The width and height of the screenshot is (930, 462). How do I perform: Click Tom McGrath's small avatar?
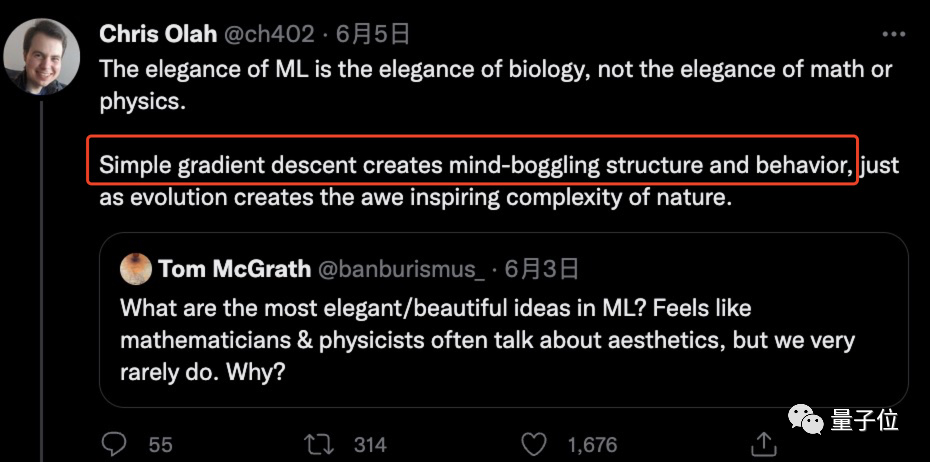[134, 268]
